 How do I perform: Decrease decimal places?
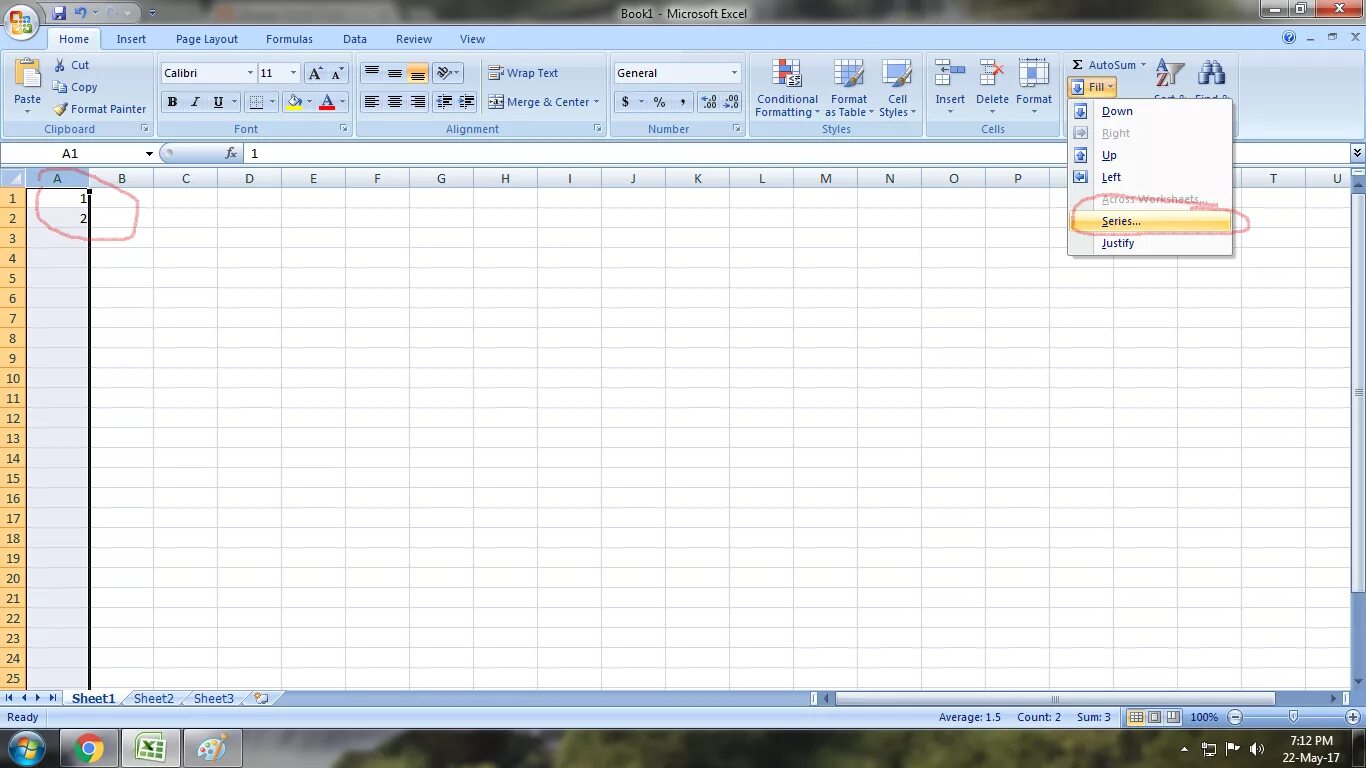[731, 102]
